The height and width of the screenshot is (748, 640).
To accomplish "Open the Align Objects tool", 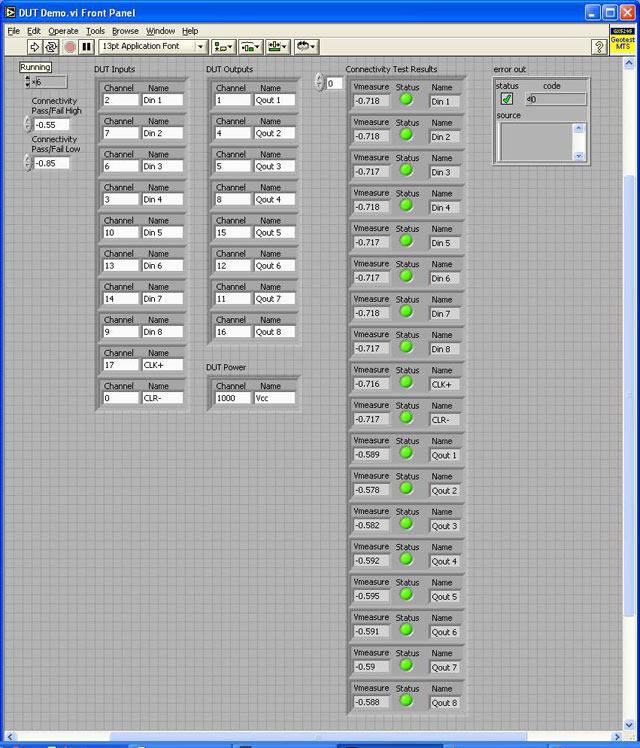I will pos(222,47).
